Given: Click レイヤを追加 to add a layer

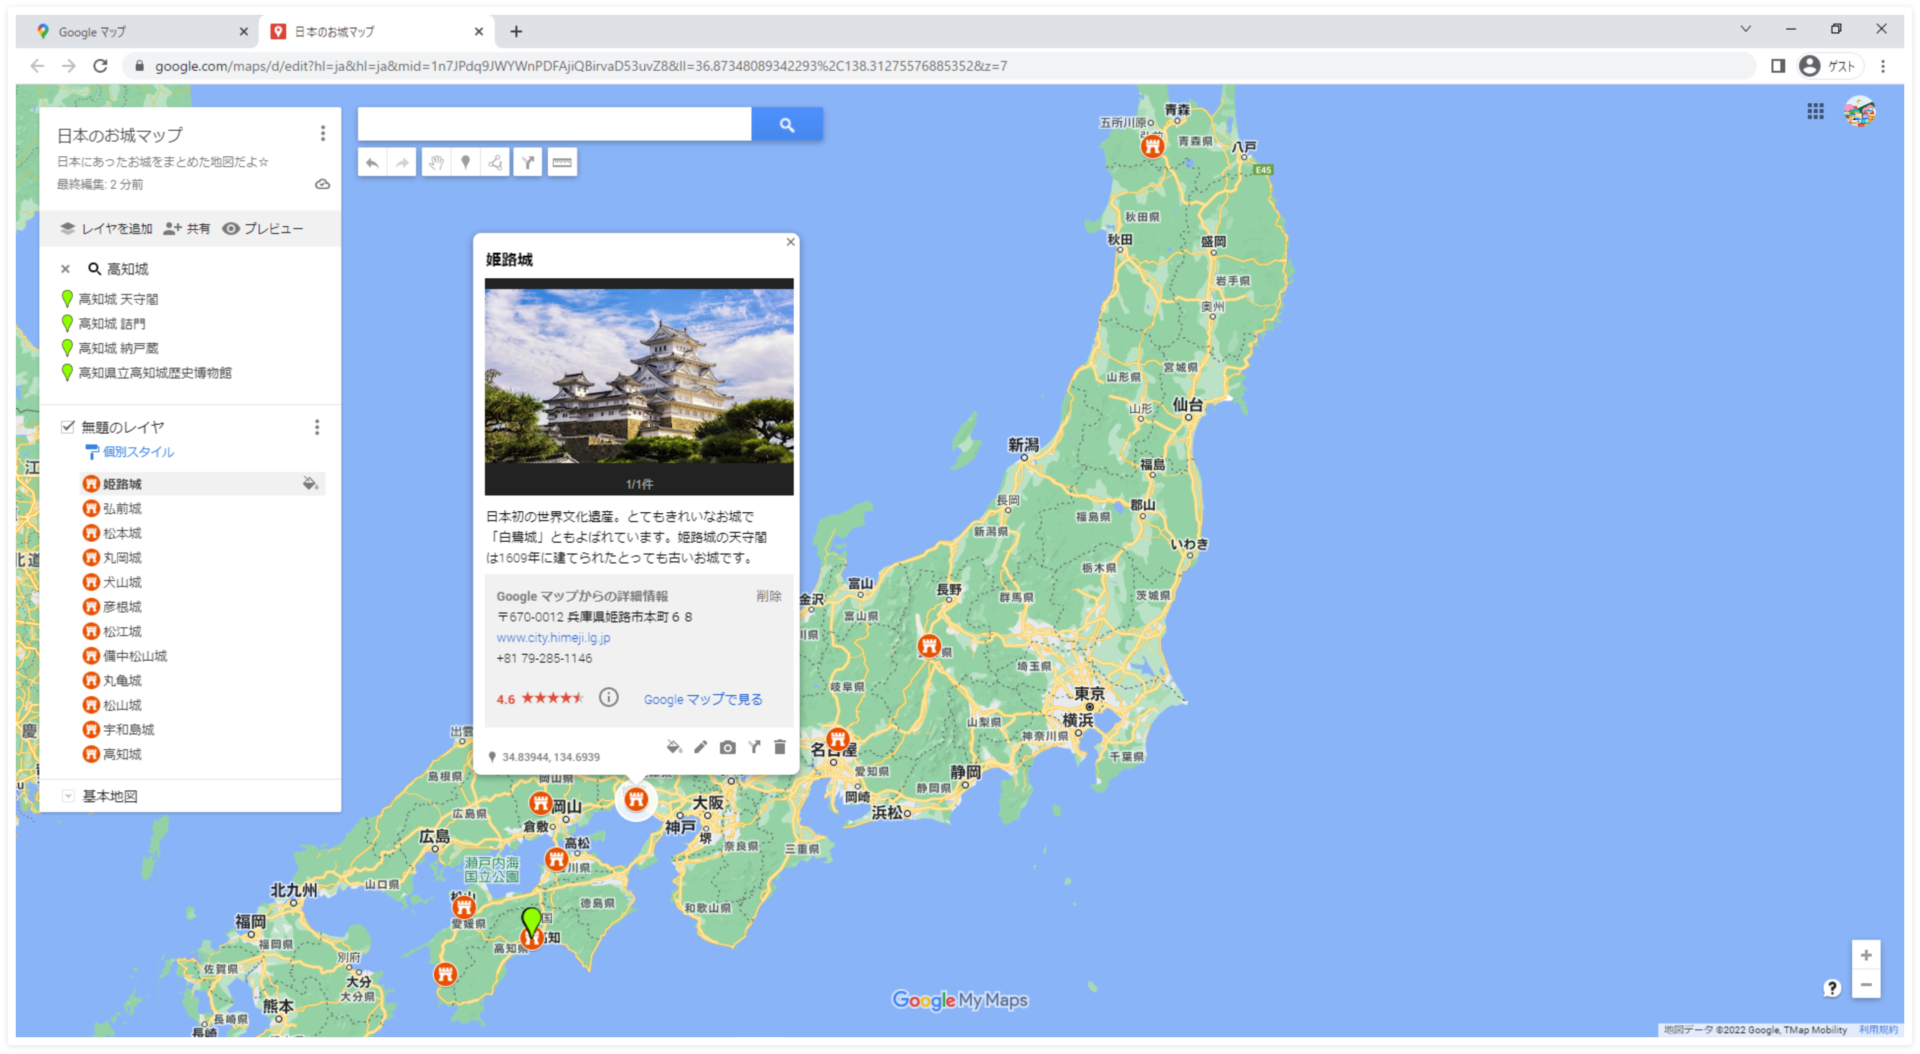Looking at the screenshot, I should [x=106, y=229].
